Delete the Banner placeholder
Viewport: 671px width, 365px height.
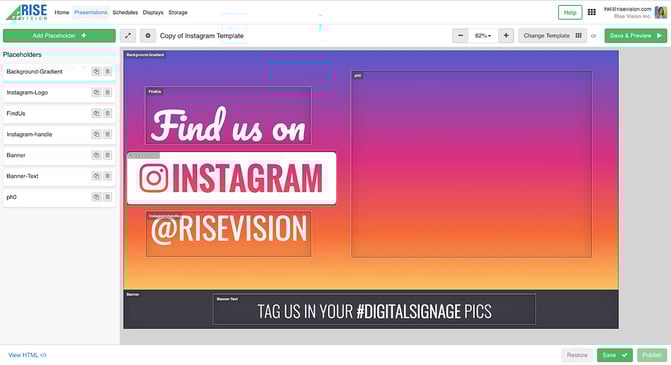[x=107, y=155]
